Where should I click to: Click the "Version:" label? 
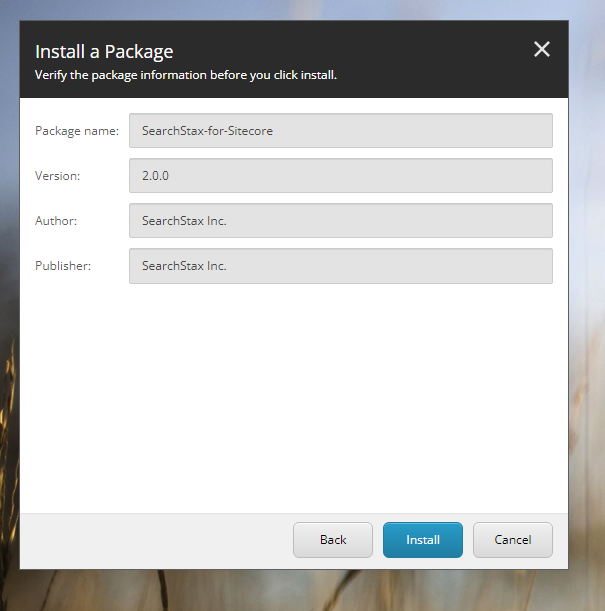[x=57, y=176]
